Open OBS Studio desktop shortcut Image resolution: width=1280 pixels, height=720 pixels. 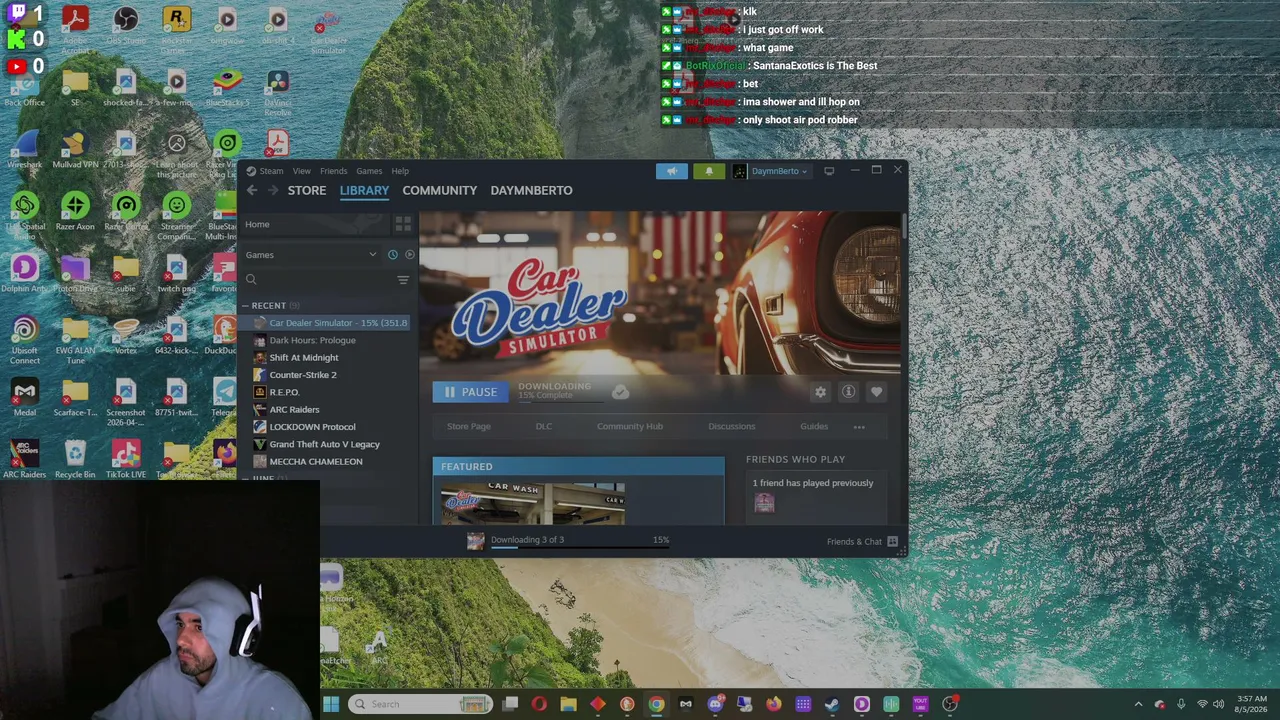(x=125, y=28)
